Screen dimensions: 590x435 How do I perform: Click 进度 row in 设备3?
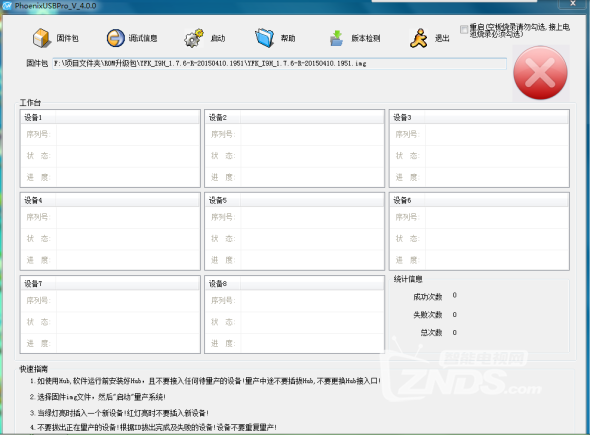[x=479, y=177]
